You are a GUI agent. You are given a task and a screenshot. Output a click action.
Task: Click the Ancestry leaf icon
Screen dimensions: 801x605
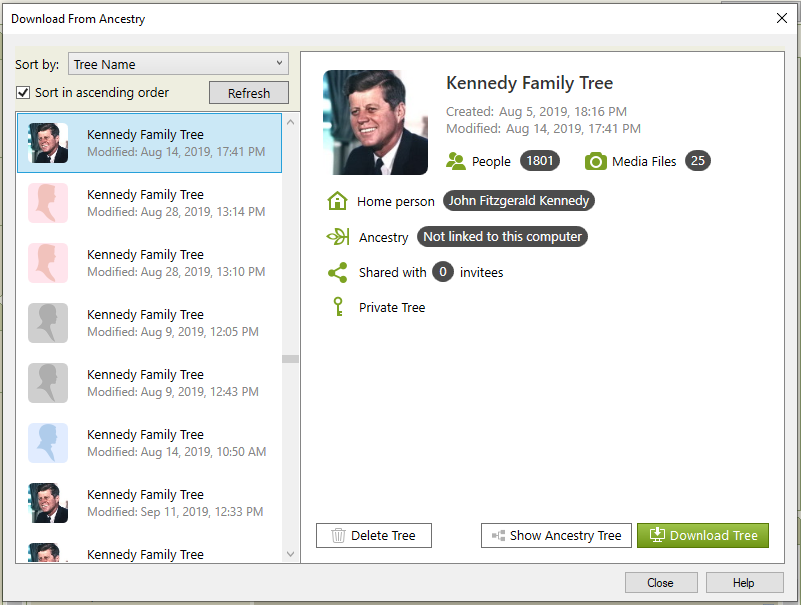(x=337, y=237)
